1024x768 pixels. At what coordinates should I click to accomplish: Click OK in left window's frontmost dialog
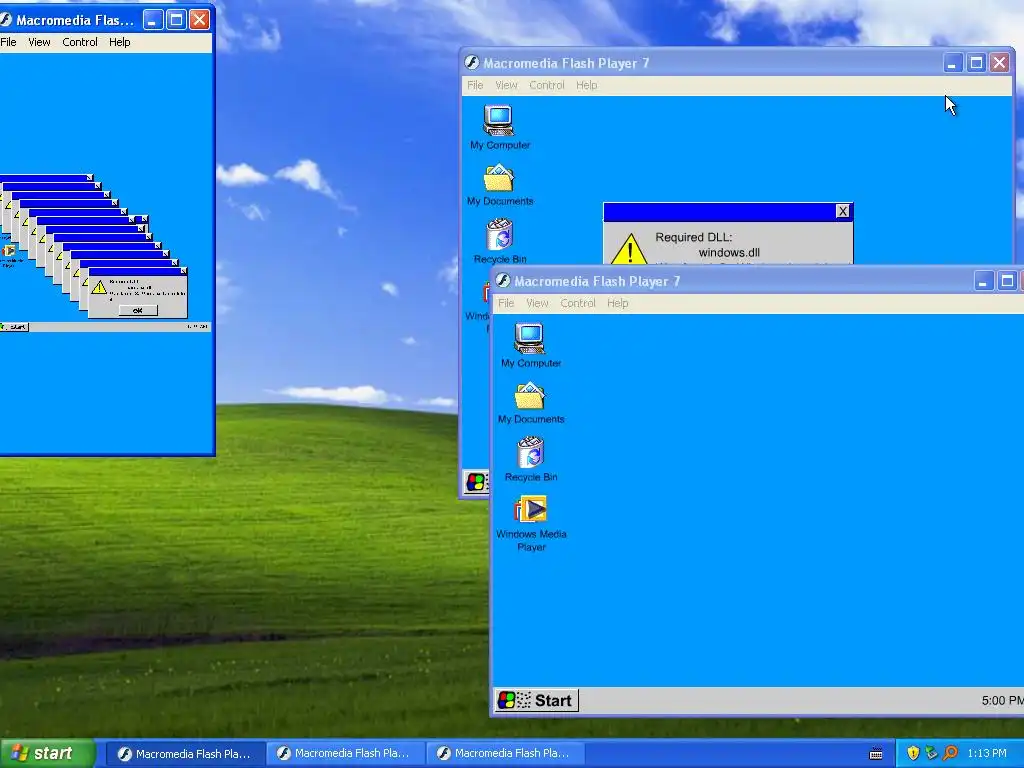coord(138,310)
